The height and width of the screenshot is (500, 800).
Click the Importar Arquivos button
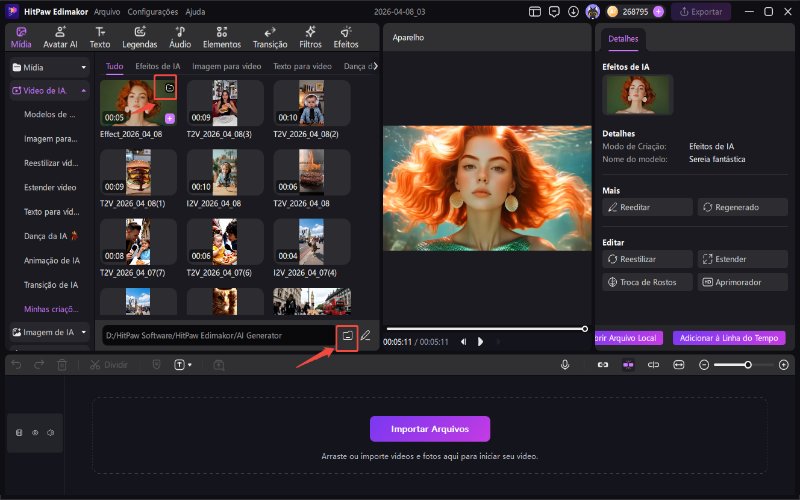click(430, 429)
